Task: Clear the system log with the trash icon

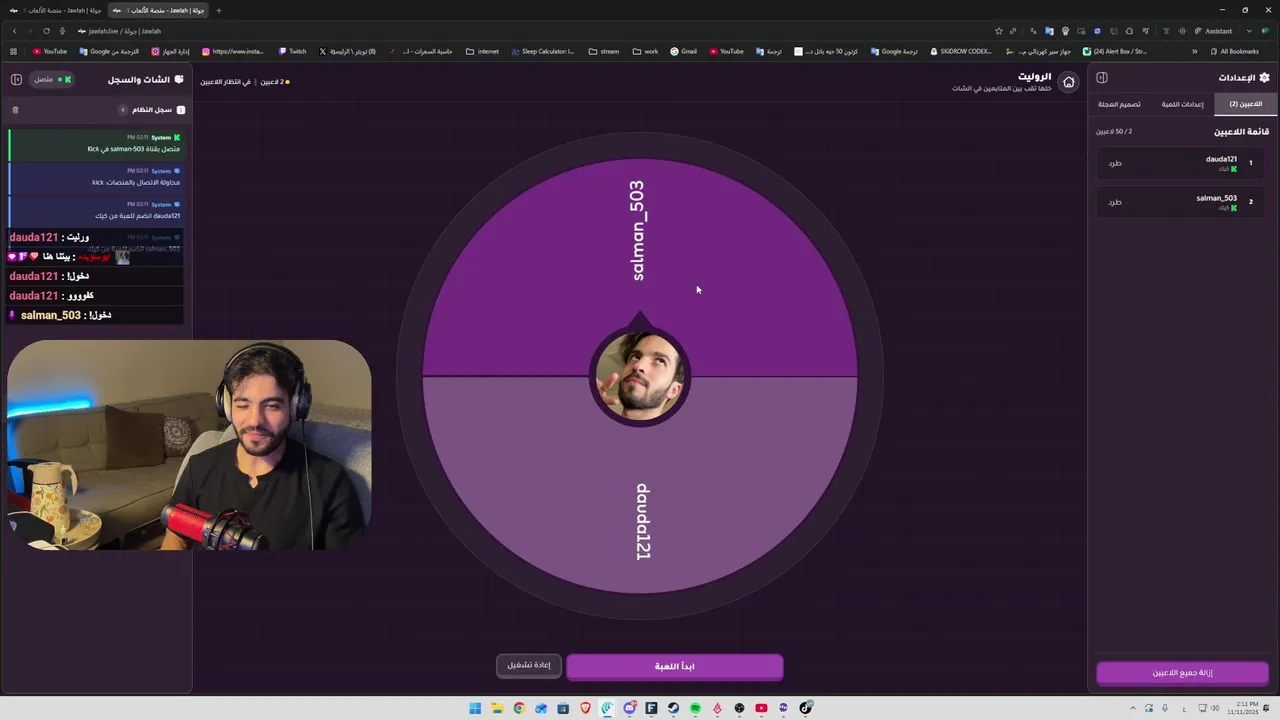Action: [x=15, y=110]
